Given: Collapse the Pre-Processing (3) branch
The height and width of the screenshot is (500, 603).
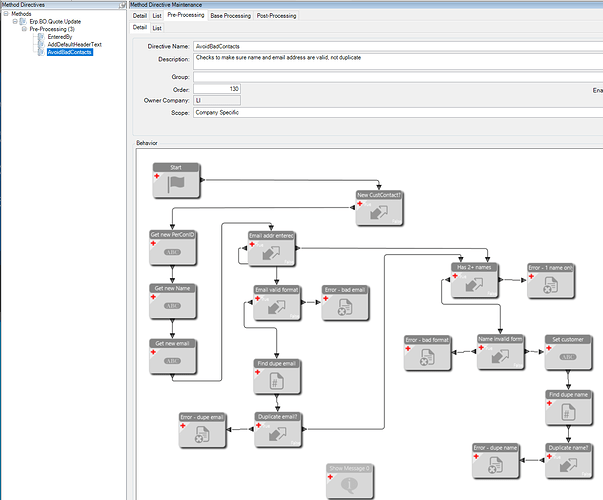Looking at the screenshot, I should tap(24, 29).
